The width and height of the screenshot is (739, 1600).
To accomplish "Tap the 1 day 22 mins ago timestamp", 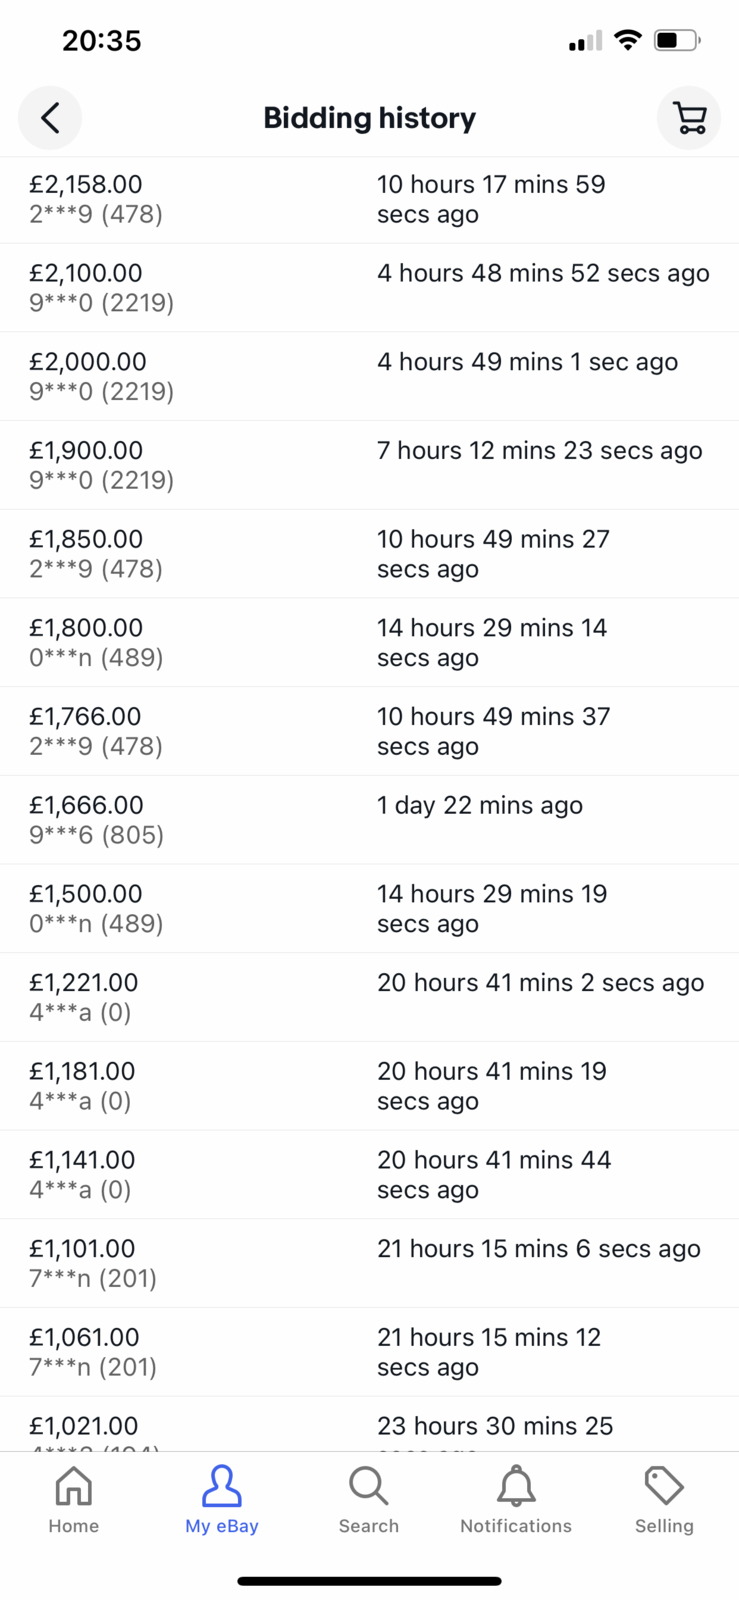I will (480, 805).
